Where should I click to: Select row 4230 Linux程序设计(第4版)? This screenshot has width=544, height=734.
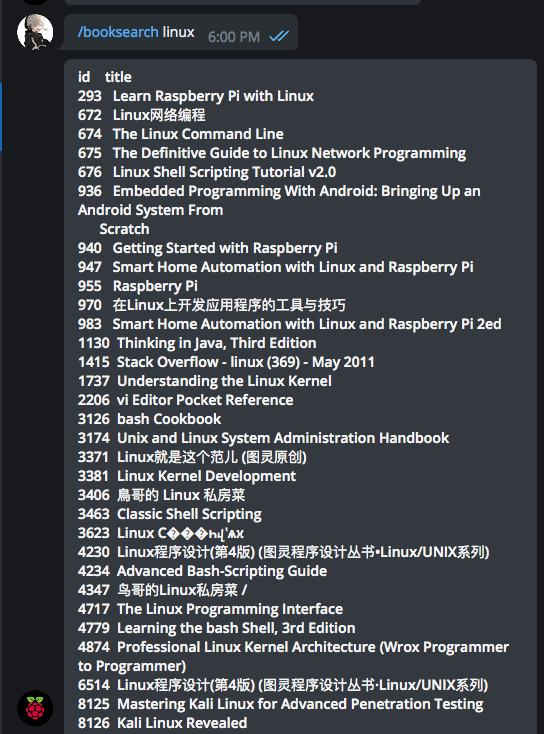[284, 552]
